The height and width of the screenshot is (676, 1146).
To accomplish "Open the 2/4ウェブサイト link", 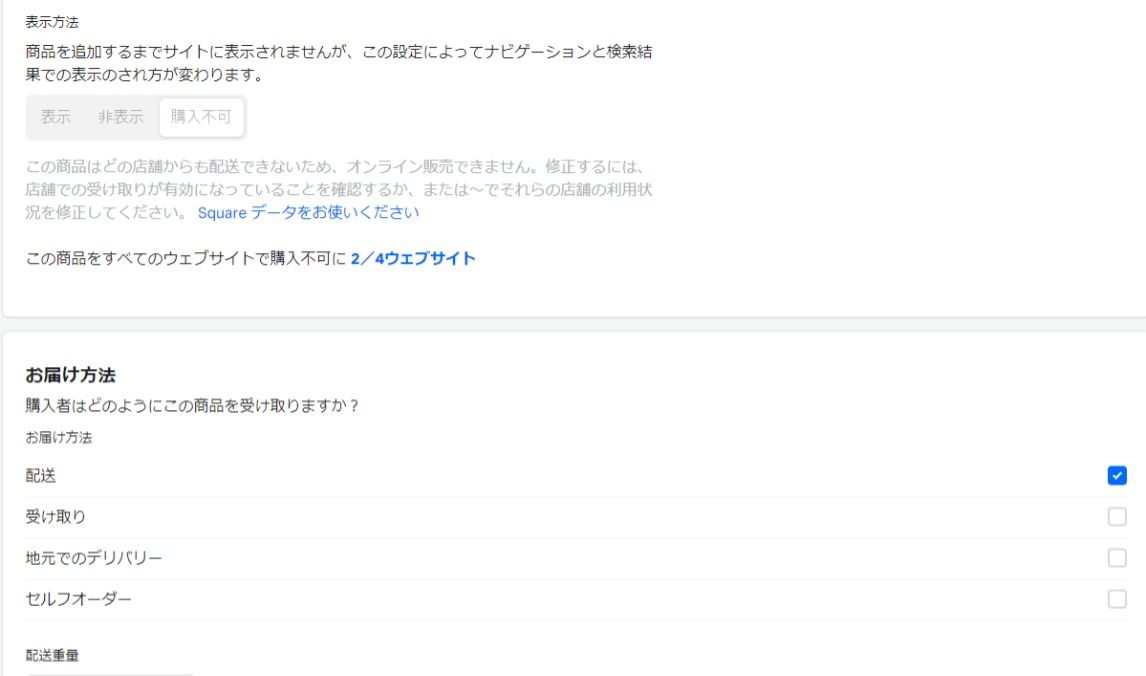I will tap(413, 260).
